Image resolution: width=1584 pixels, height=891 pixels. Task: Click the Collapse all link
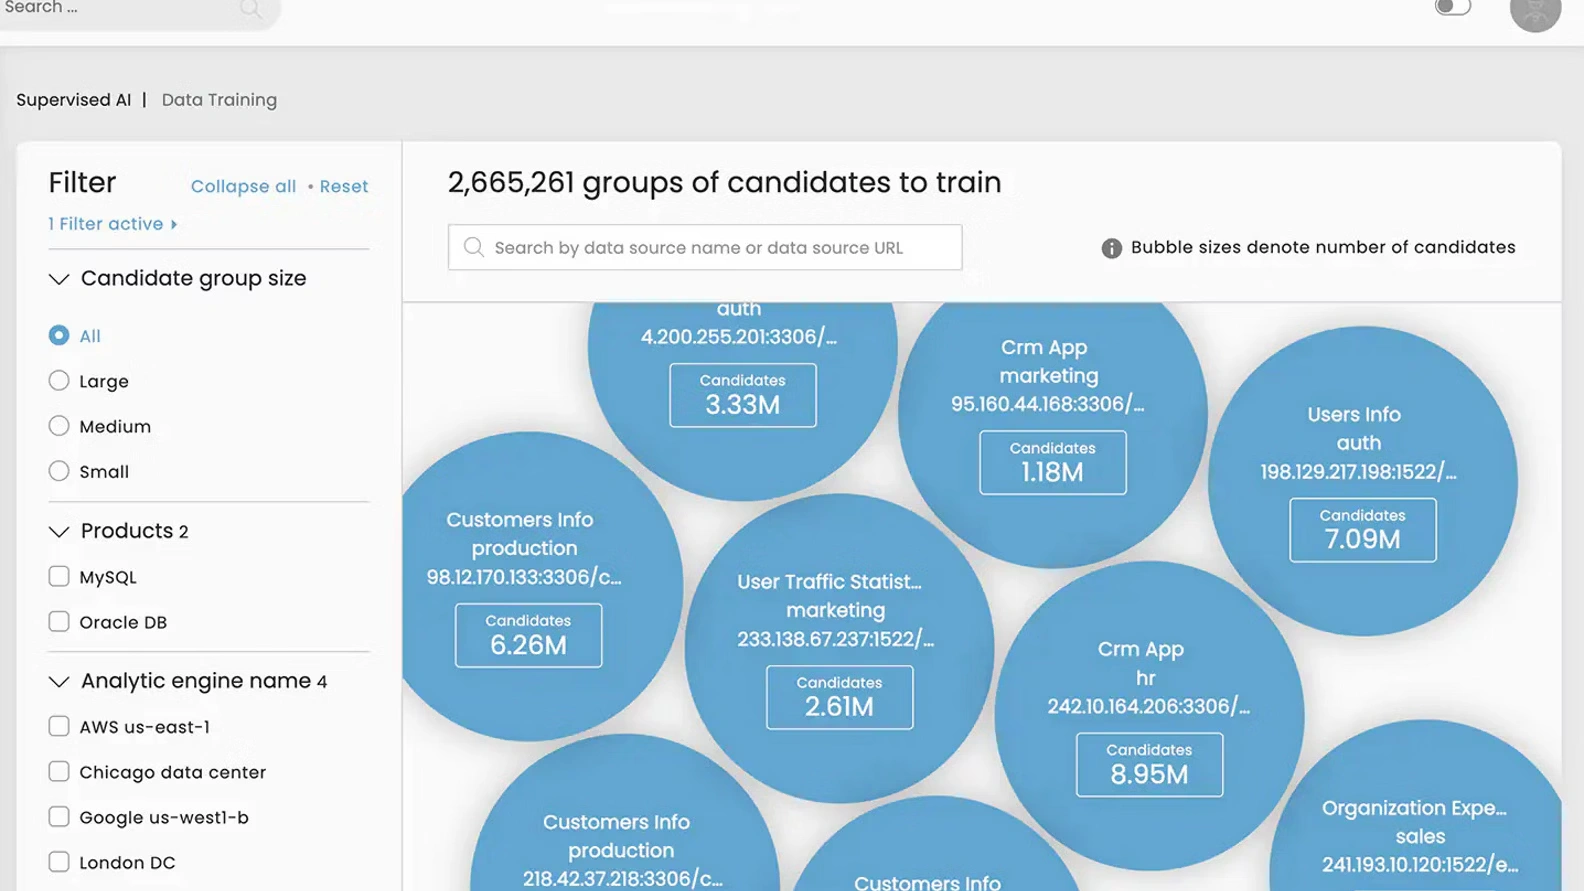243,187
